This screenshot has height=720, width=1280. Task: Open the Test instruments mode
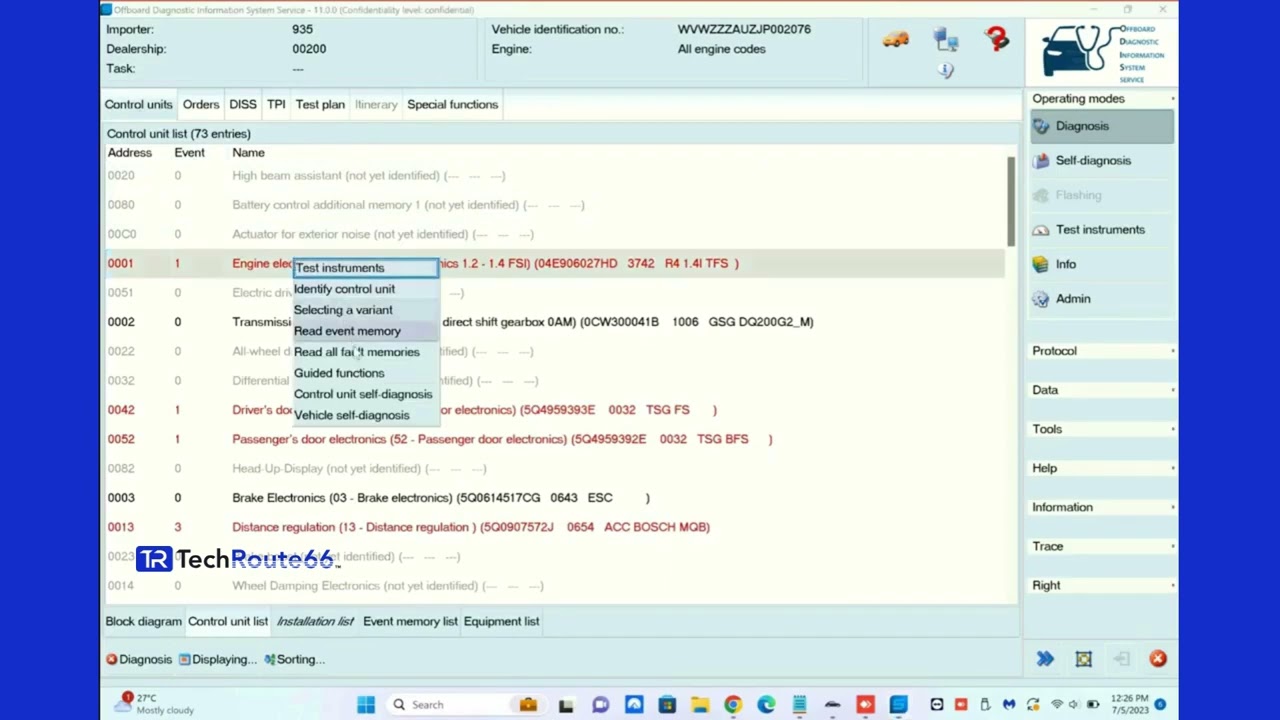click(x=1102, y=229)
